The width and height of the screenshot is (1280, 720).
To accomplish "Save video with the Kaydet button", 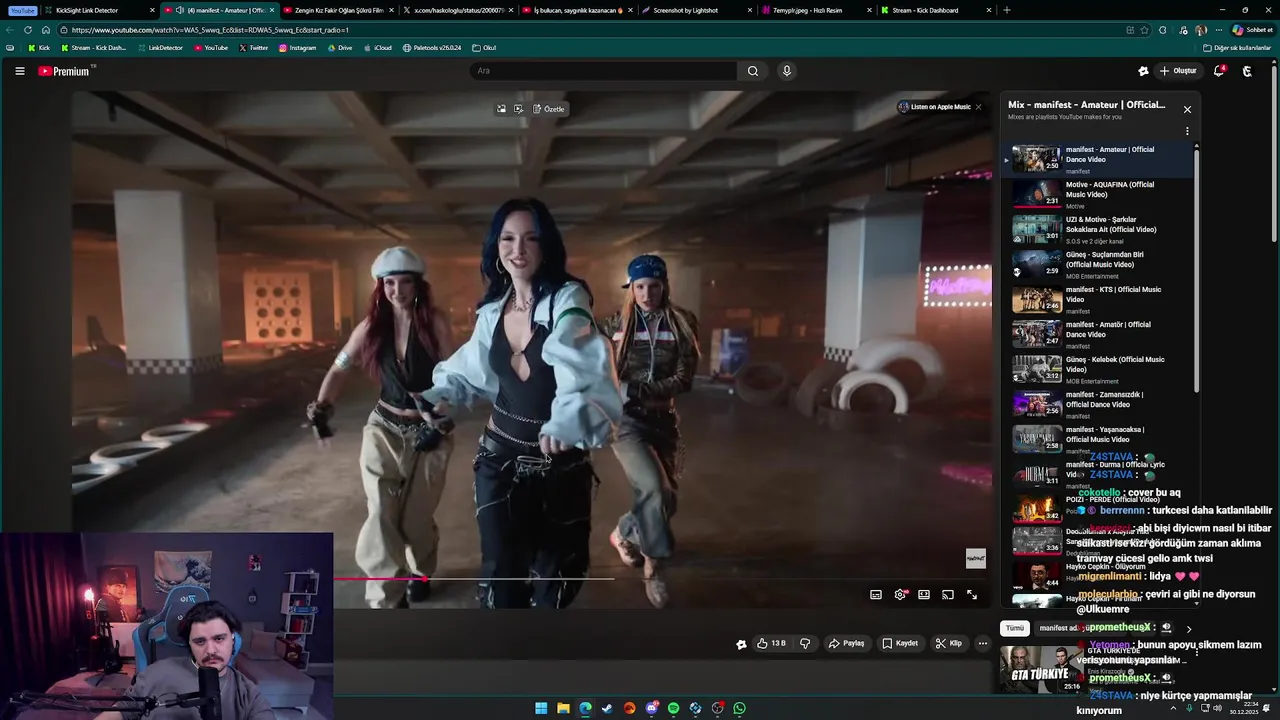I will point(900,644).
